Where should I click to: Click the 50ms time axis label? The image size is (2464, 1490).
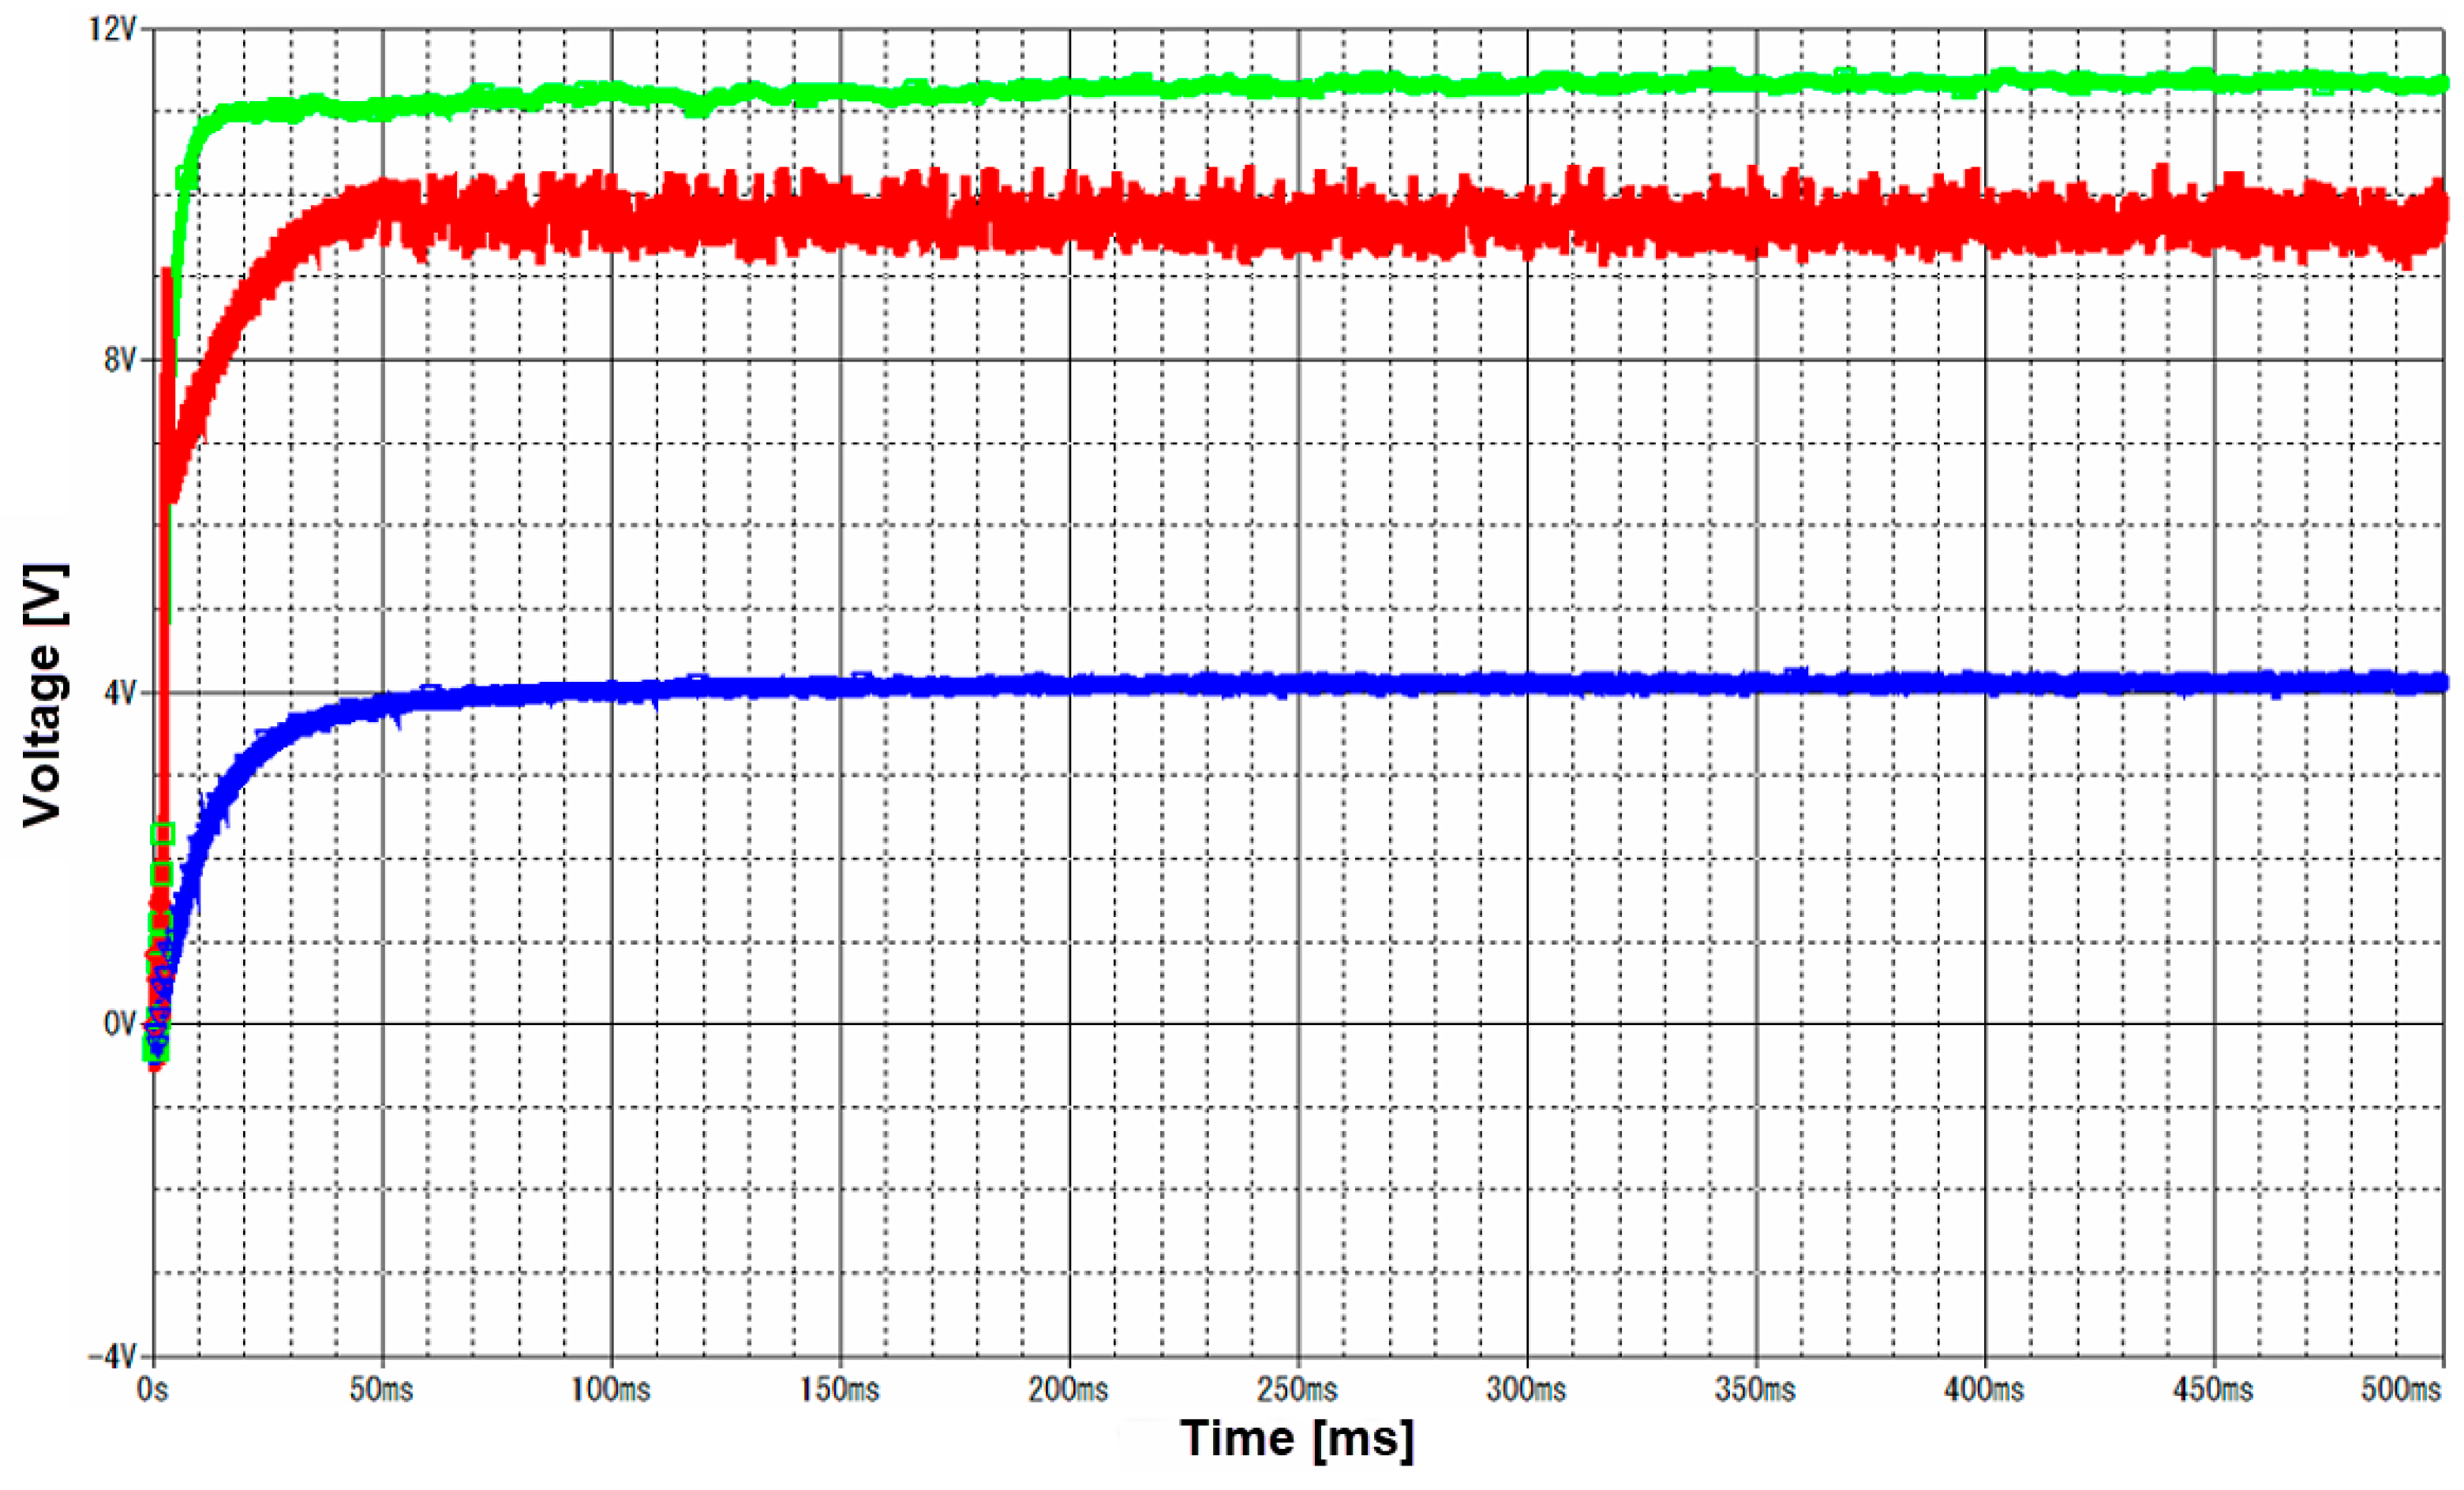pyautogui.click(x=381, y=1390)
